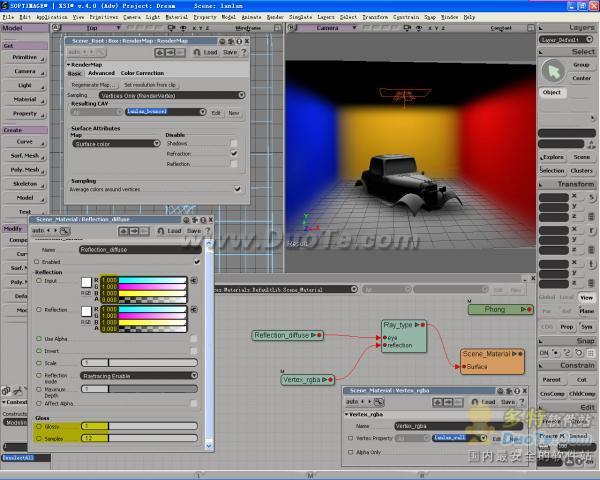Enable the Shadows disable checkbox
This screenshot has width=600, height=480.
coord(235,144)
